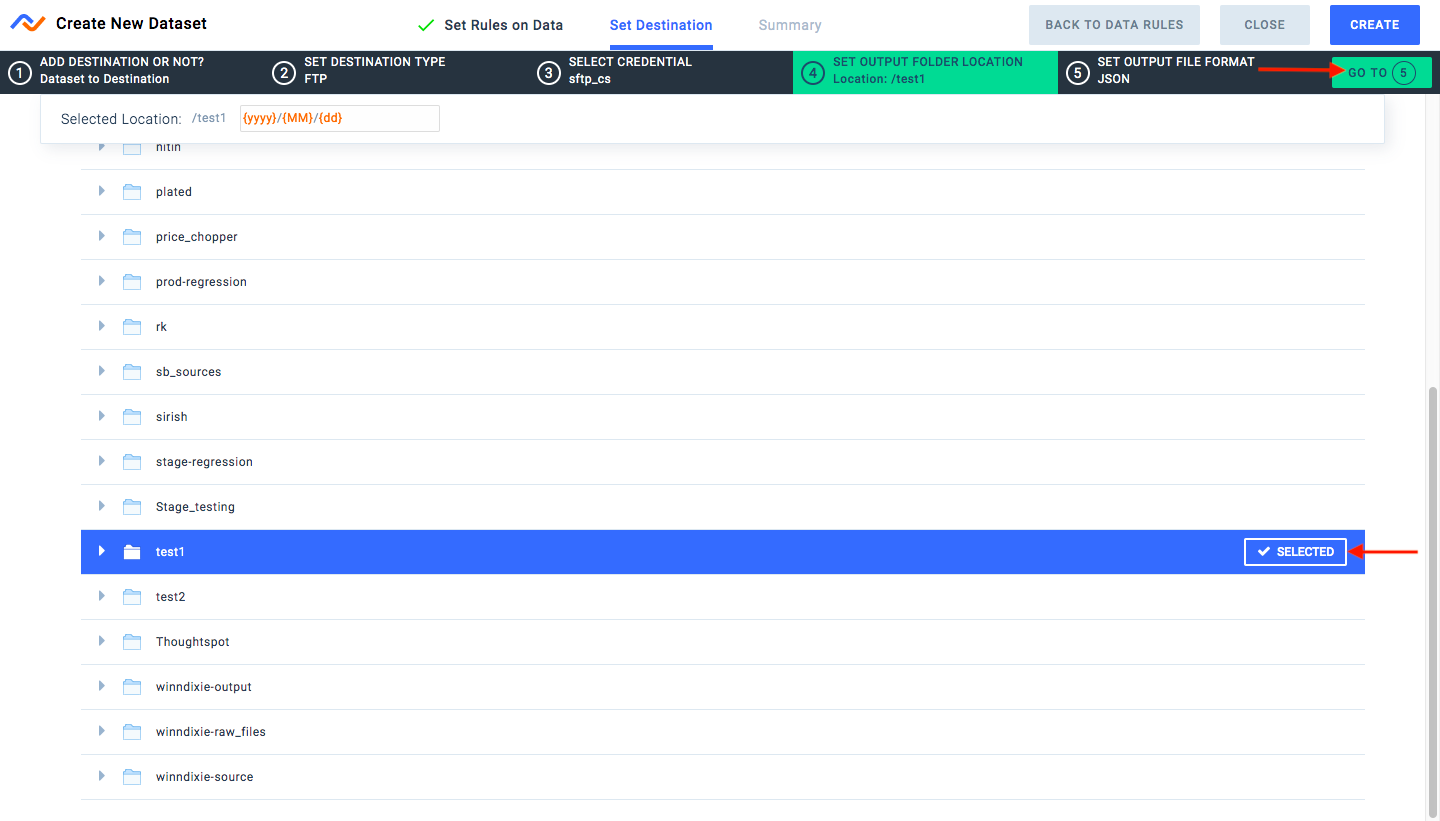Click the winndixie-output folder icon
Screen dimensions: 1440x821
(132, 687)
